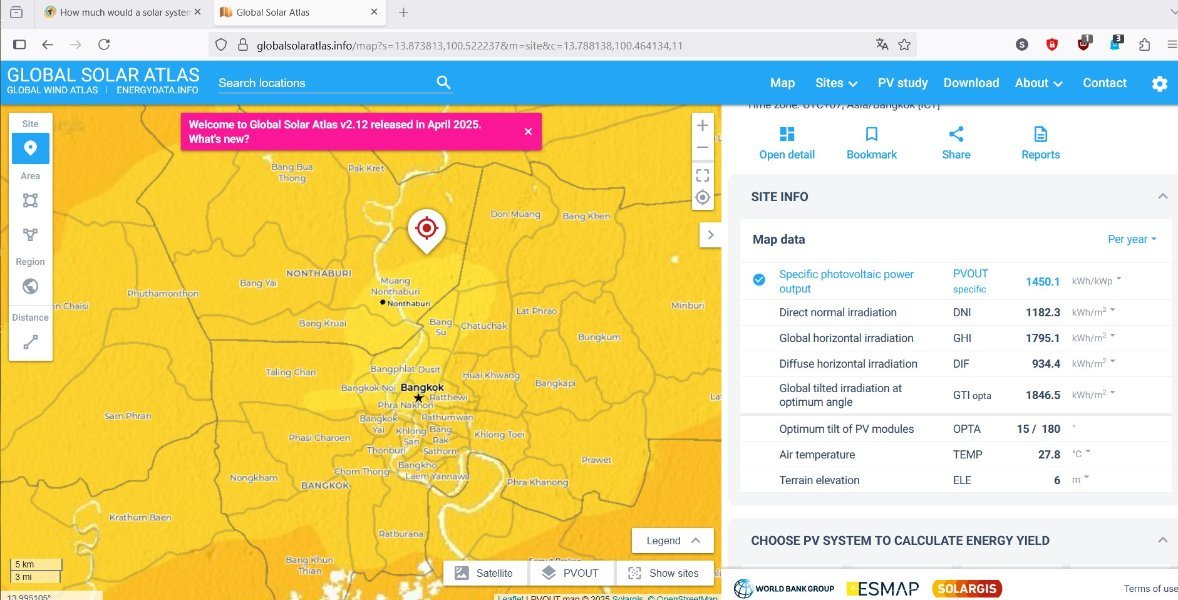Viewport: 1178px width, 600px height.
Task: Select the PVOUT data checkmark
Action: coord(759,280)
